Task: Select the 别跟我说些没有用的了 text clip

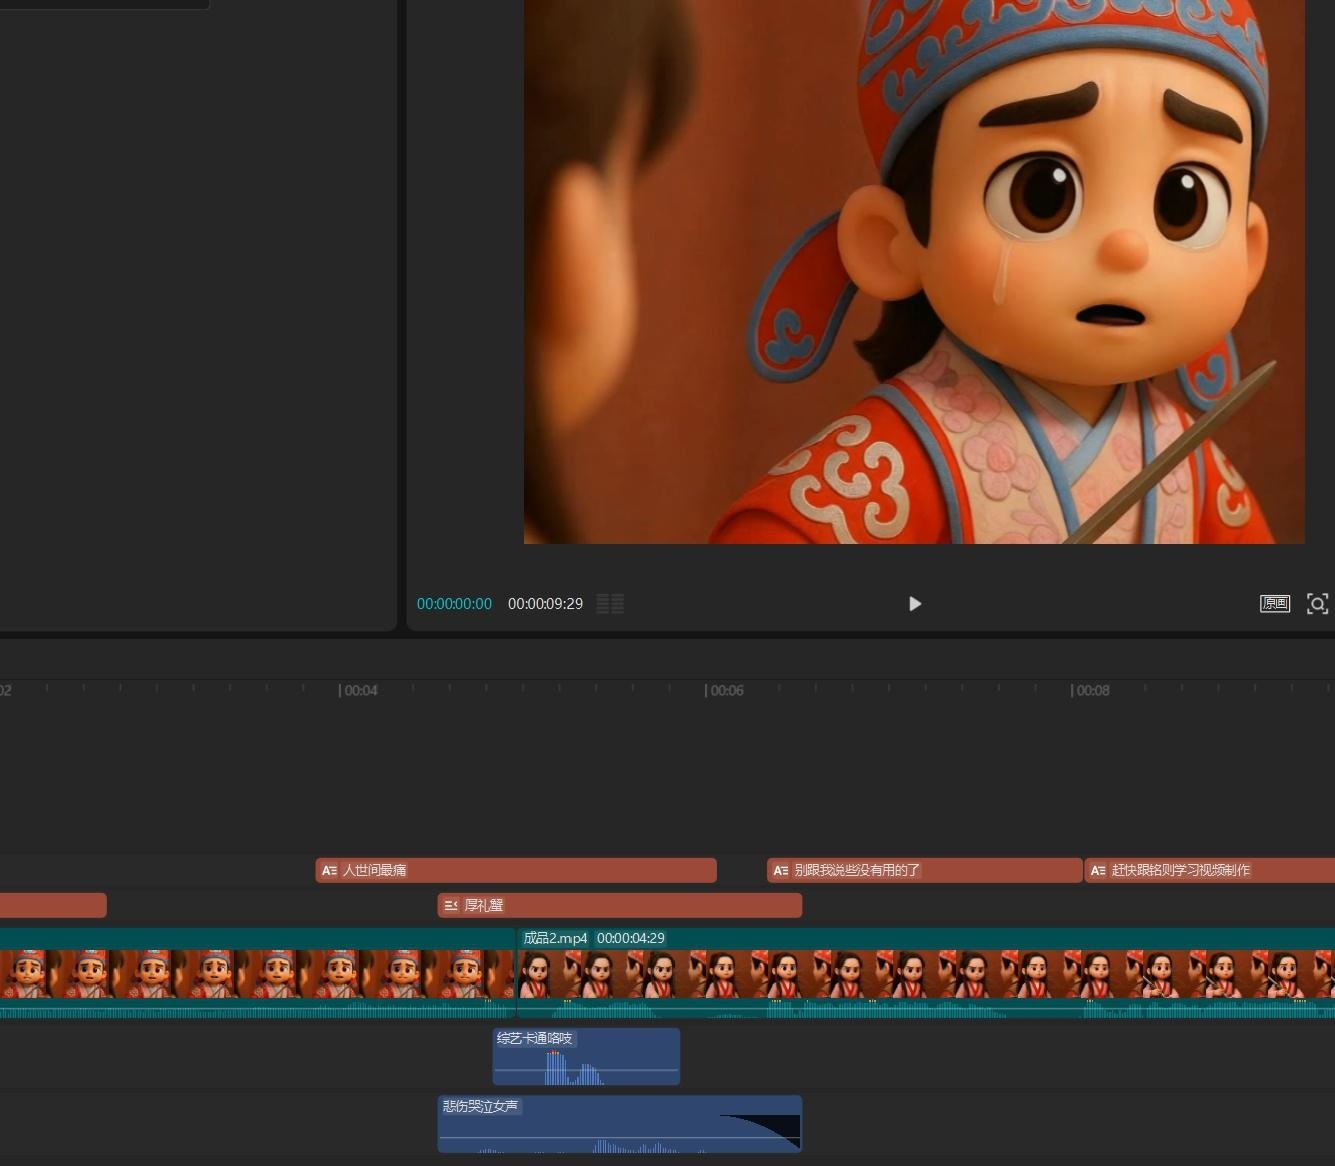Action: [x=925, y=870]
